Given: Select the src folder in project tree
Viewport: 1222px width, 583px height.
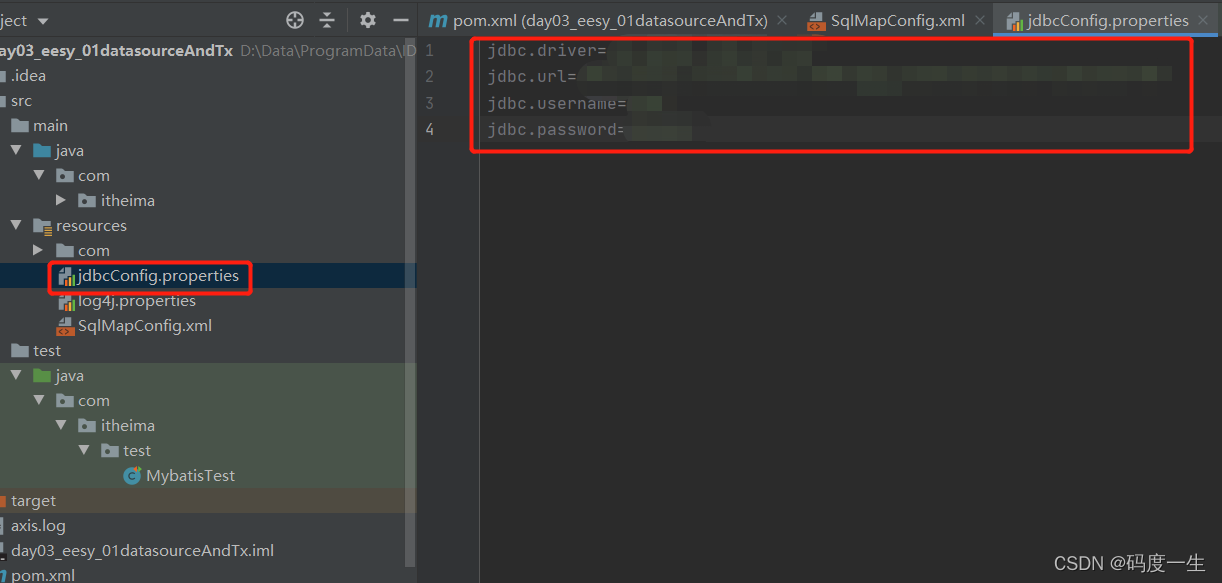Looking at the screenshot, I should coord(21,100).
